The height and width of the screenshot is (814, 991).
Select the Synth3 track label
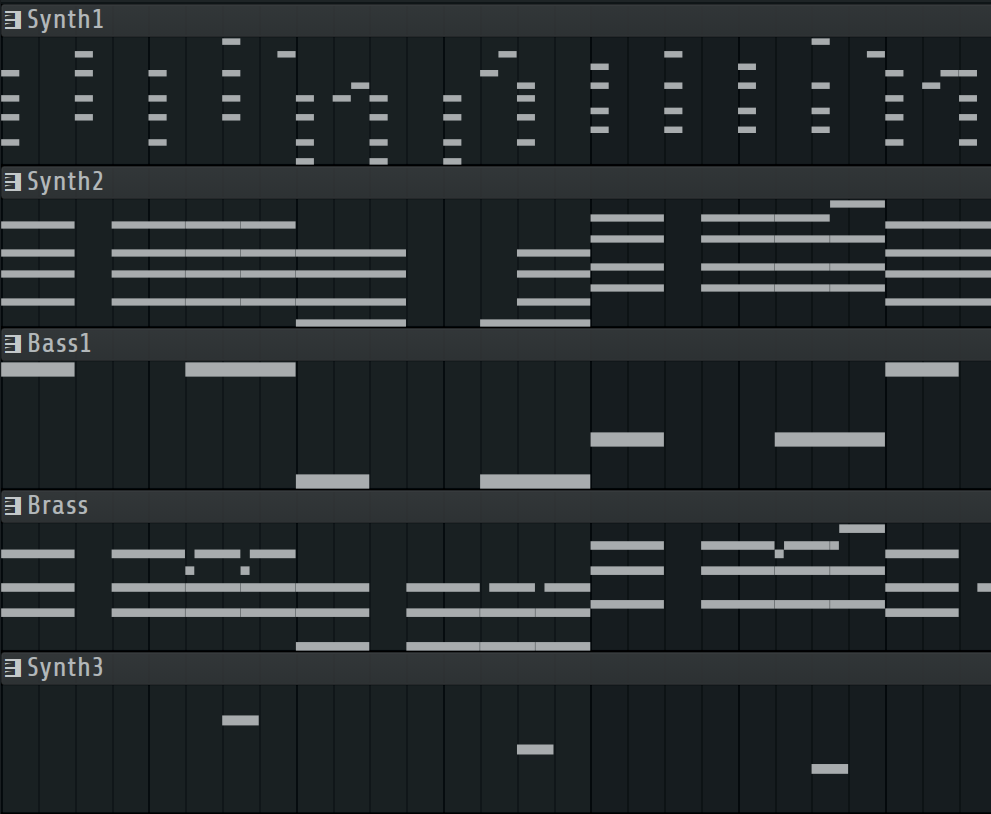65,667
